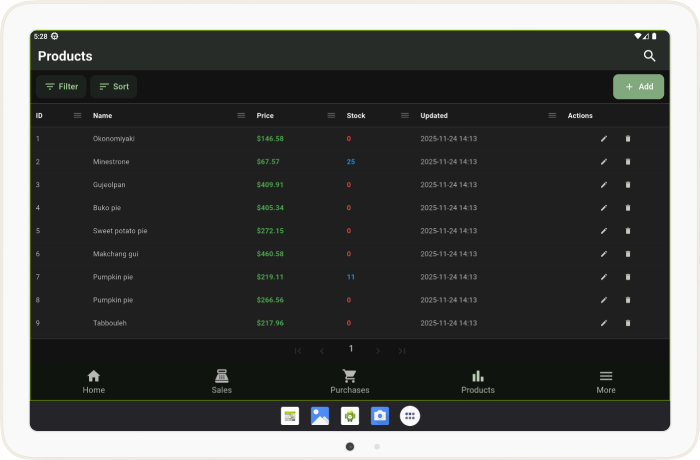The width and height of the screenshot is (700, 460).
Task: Add a new product
Action: point(638,87)
